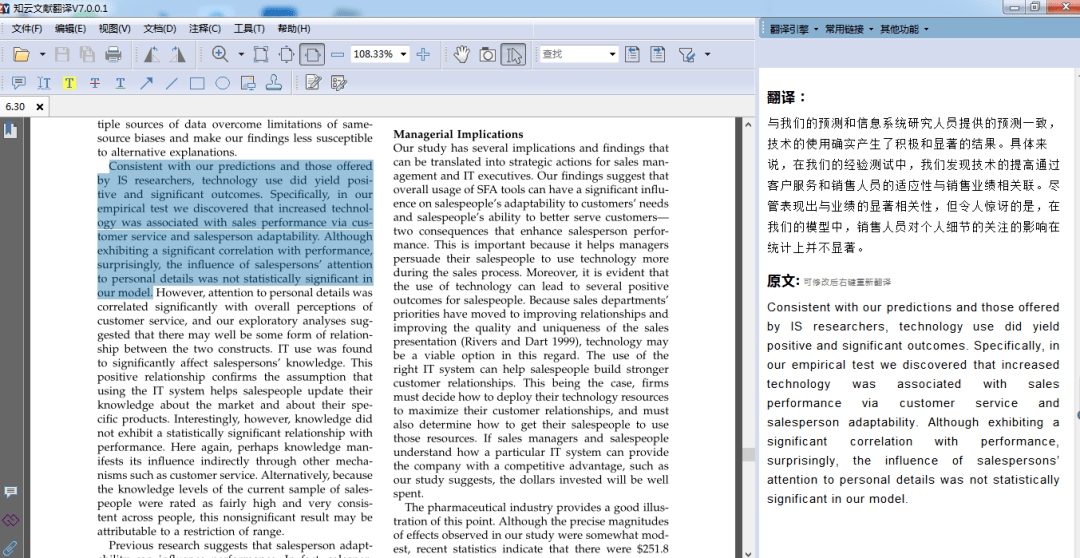Open the 文件(F) menu
The width and height of the screenshot is (1080, 558).
tap(27, 29)
